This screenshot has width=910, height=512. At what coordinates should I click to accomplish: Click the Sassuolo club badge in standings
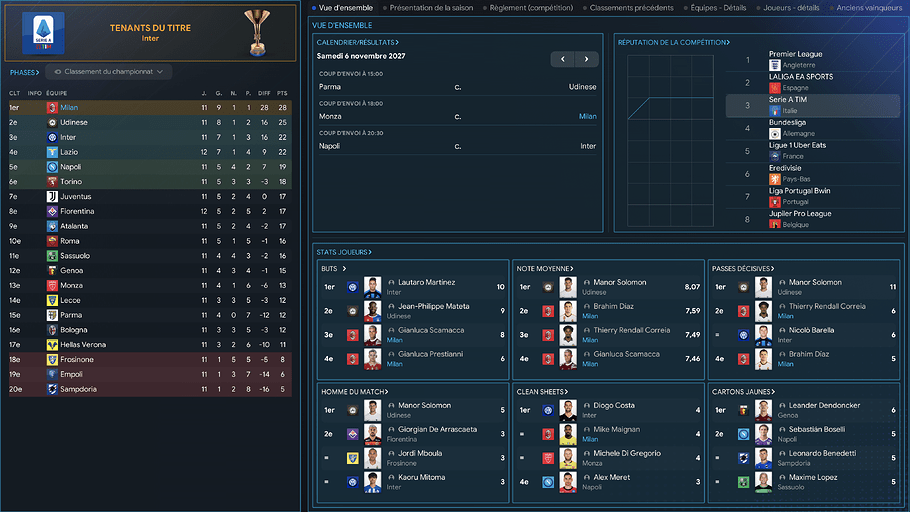point(52,256)
